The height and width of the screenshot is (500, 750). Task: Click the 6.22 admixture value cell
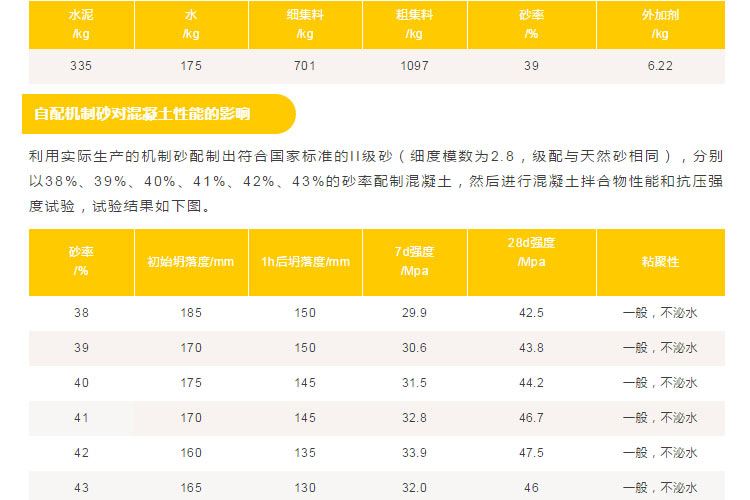coord(660,66)
